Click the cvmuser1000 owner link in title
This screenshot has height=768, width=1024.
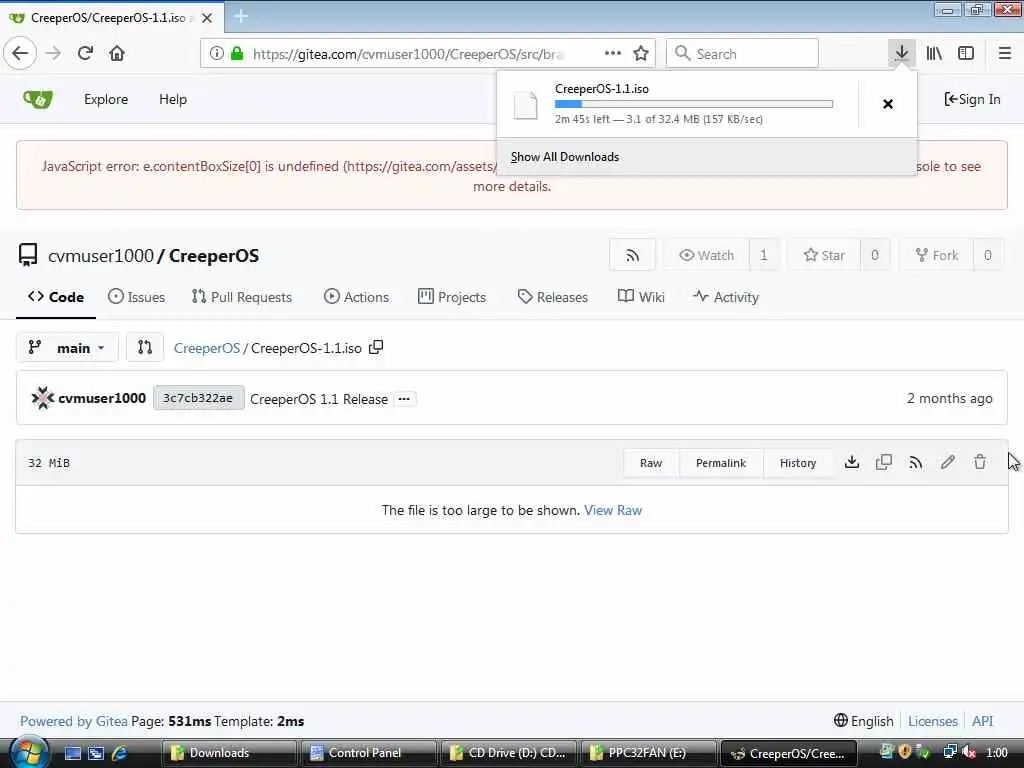101,256
